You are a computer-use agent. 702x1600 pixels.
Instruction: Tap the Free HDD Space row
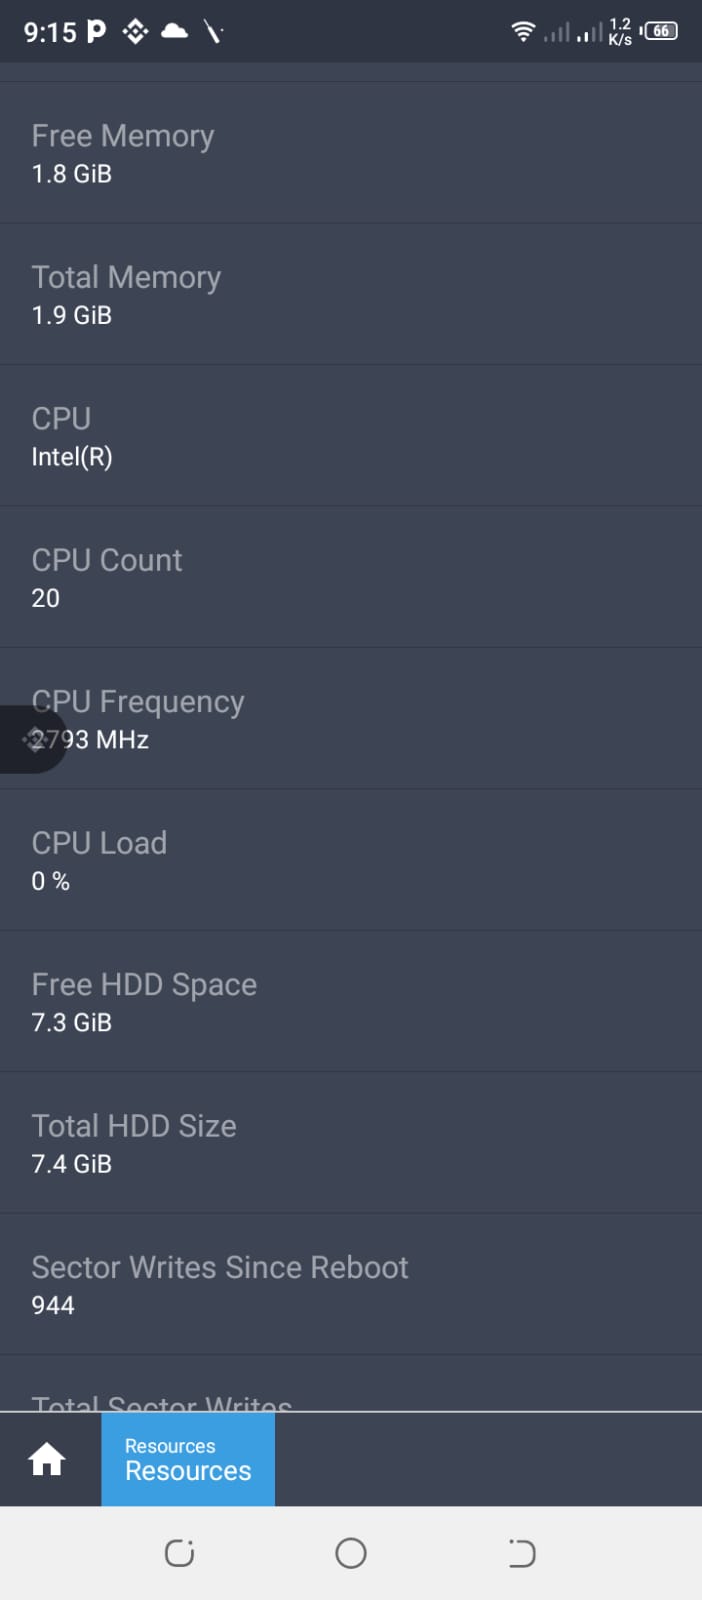tap(351, 1002)
